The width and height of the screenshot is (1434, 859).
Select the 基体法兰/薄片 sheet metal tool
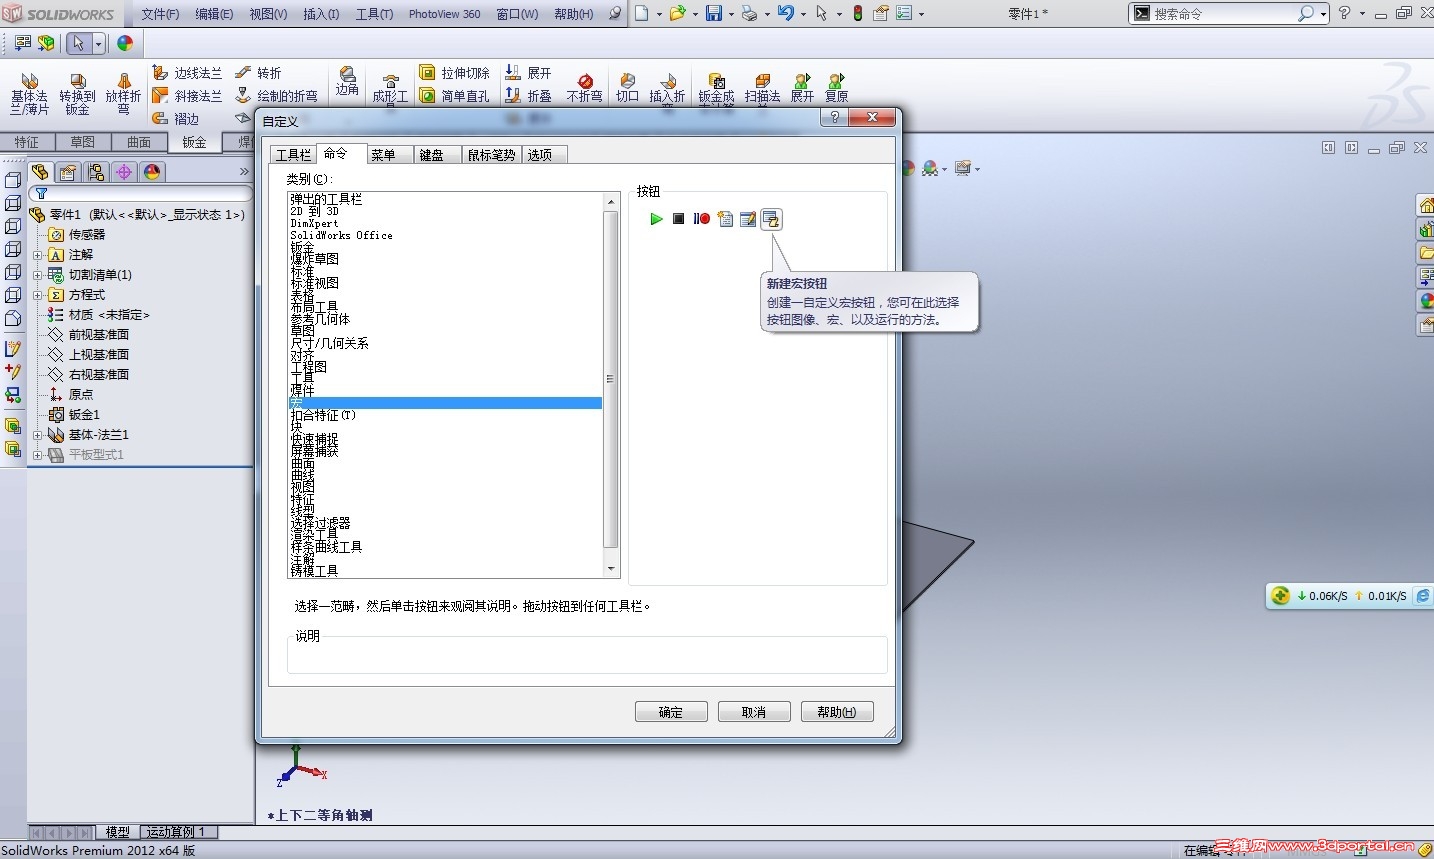(29, 92)
